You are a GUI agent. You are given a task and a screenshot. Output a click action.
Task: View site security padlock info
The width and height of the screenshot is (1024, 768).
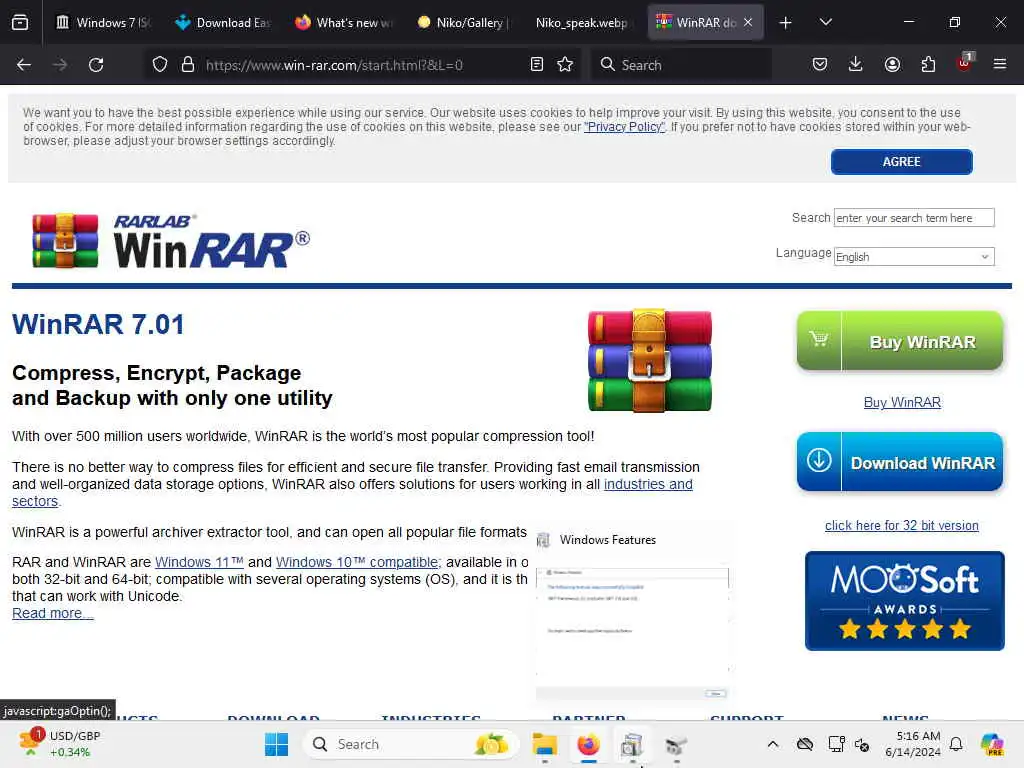[188, 65]
